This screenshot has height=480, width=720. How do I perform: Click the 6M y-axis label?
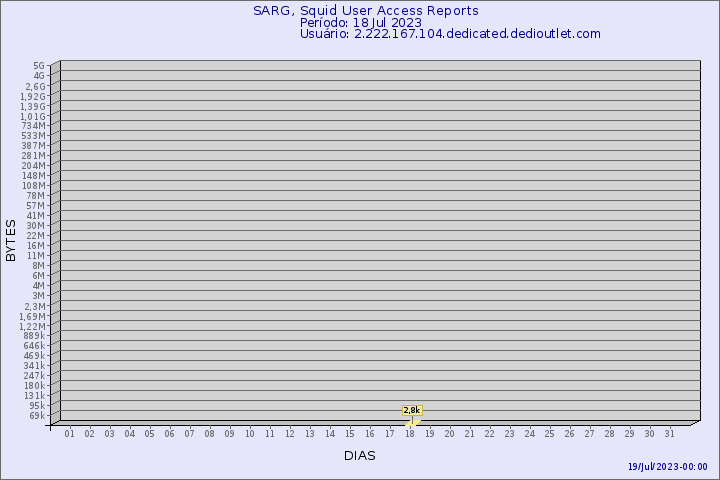point(39,276)
